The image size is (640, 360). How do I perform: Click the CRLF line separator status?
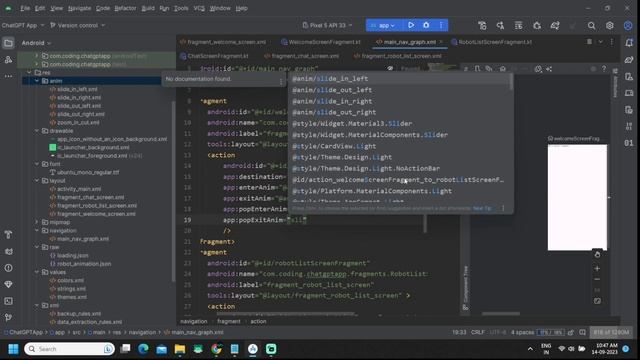478,333
